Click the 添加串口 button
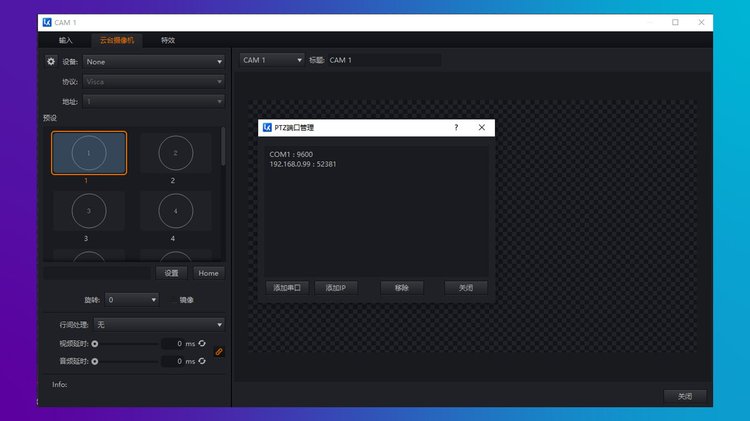 pyautogui.click(x=287, y=288)
